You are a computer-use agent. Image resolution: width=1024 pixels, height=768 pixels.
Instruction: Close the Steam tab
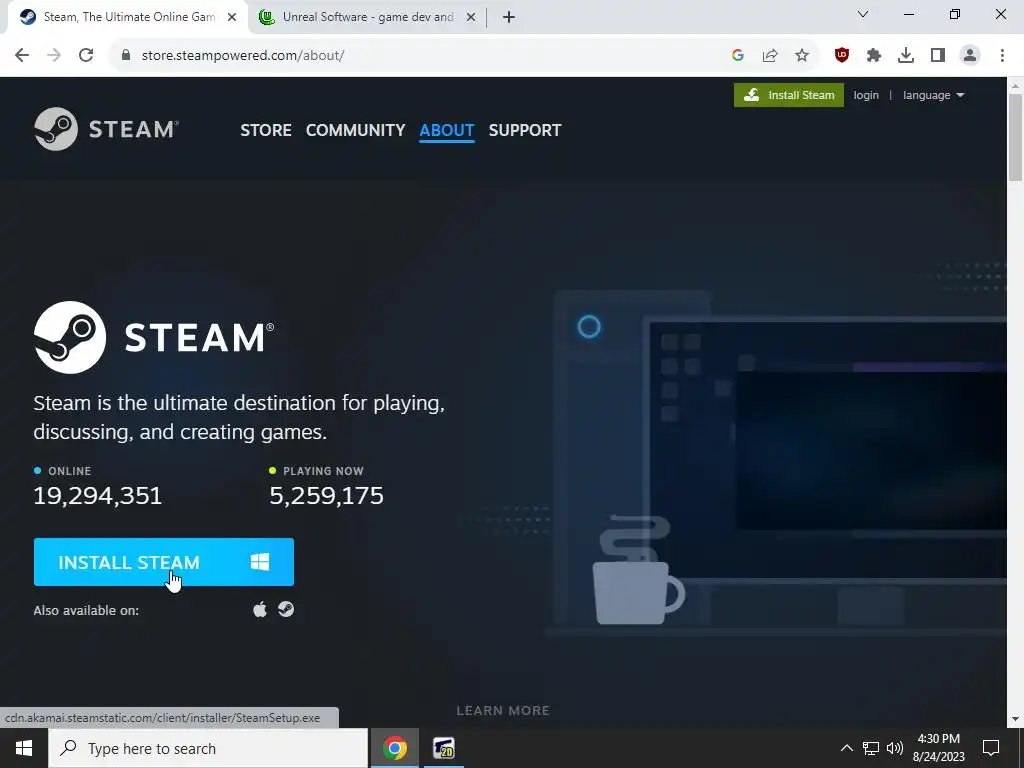231,17
